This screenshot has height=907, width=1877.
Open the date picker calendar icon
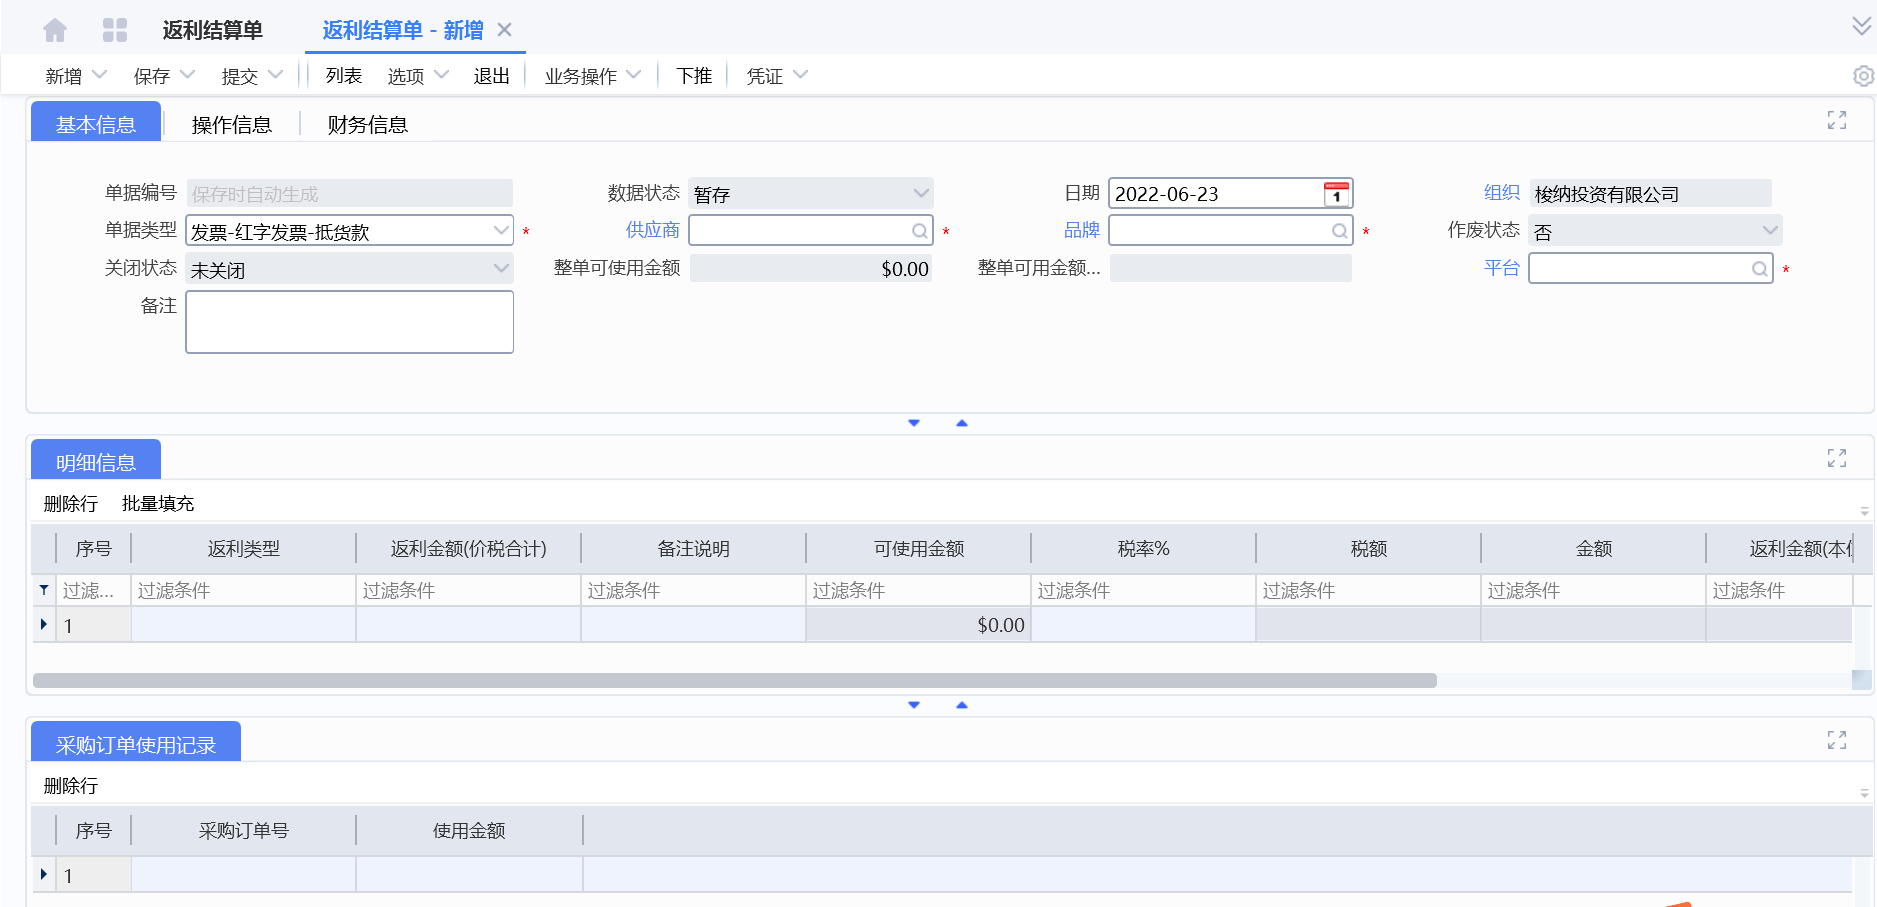(1336, 194)
